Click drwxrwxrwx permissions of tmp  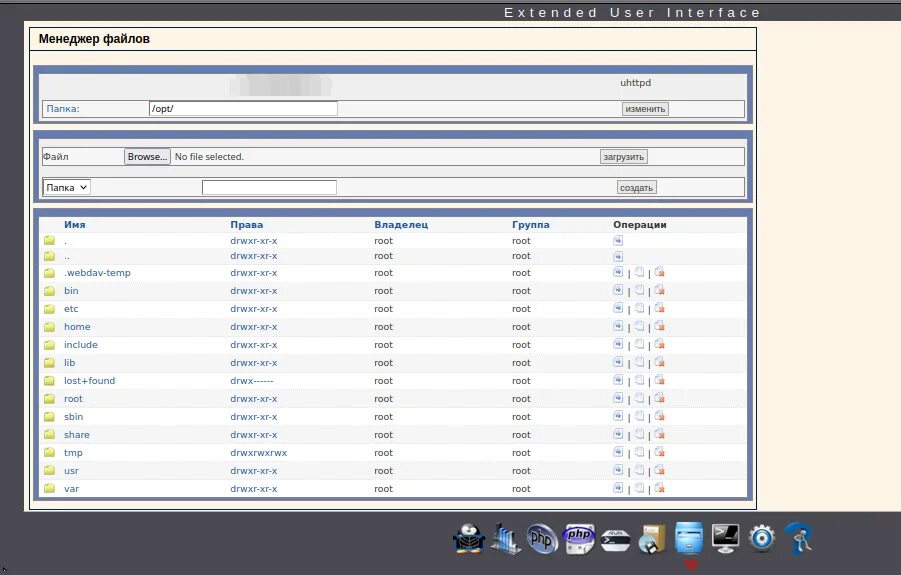pyautogui.click(x=259, y=453)
